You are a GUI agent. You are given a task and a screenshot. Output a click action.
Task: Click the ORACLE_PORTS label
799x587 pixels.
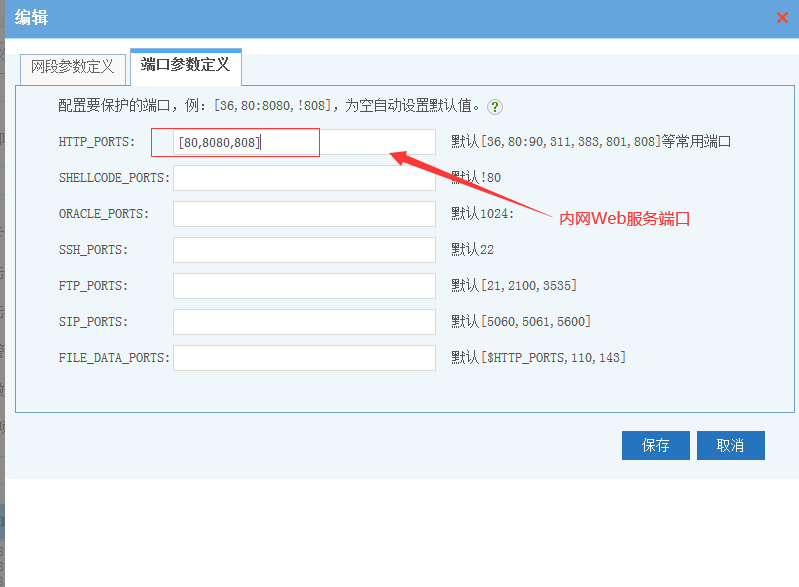tap(103, 214)
